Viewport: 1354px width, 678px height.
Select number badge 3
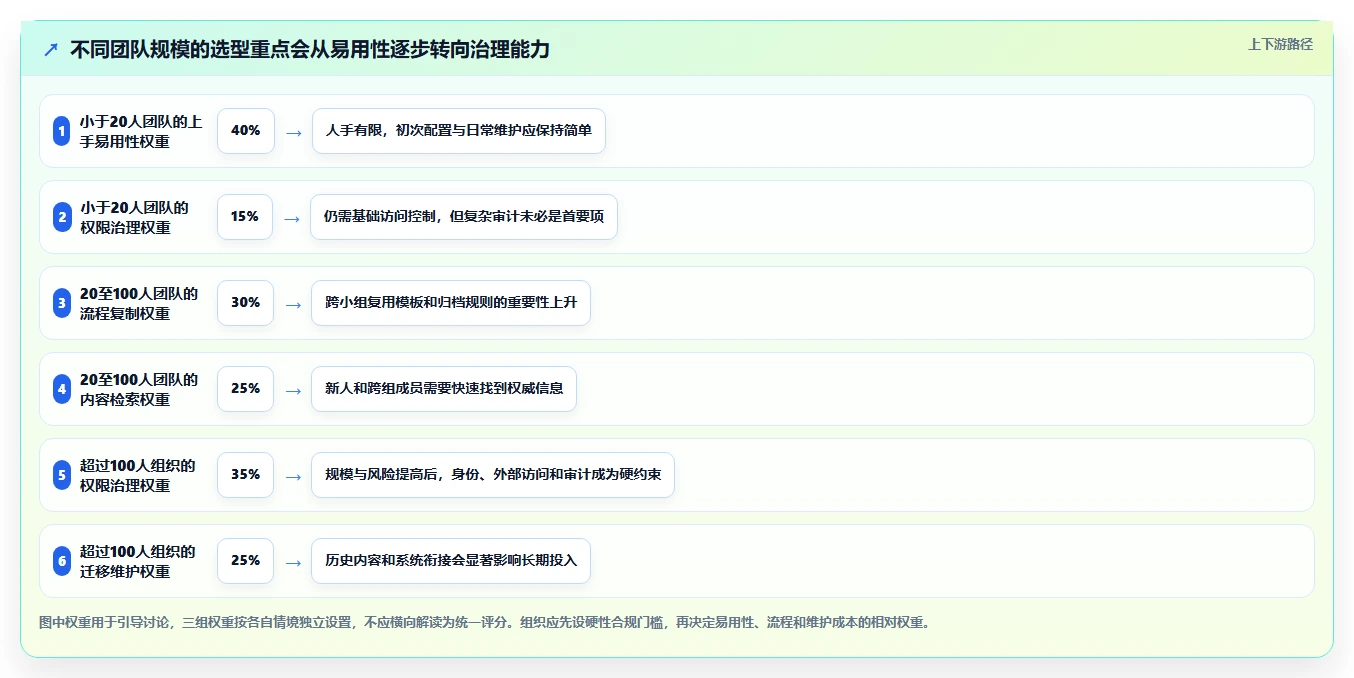click(x=62, y=303)
